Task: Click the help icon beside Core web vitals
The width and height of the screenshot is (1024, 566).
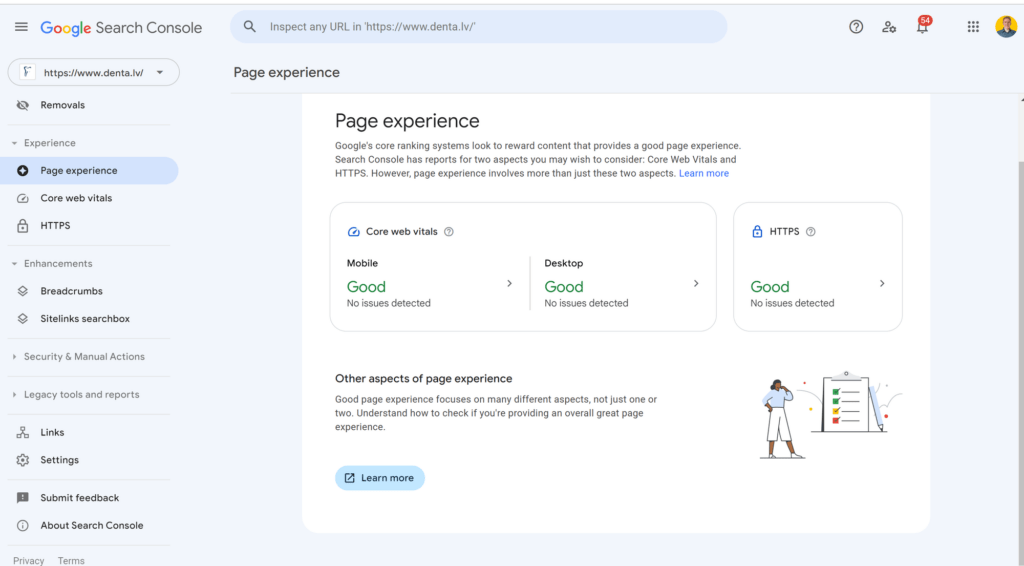Action: point(449,232)
